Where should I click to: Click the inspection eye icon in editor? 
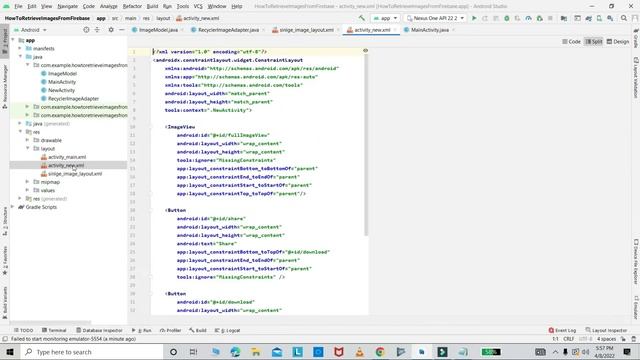(365, 51)
